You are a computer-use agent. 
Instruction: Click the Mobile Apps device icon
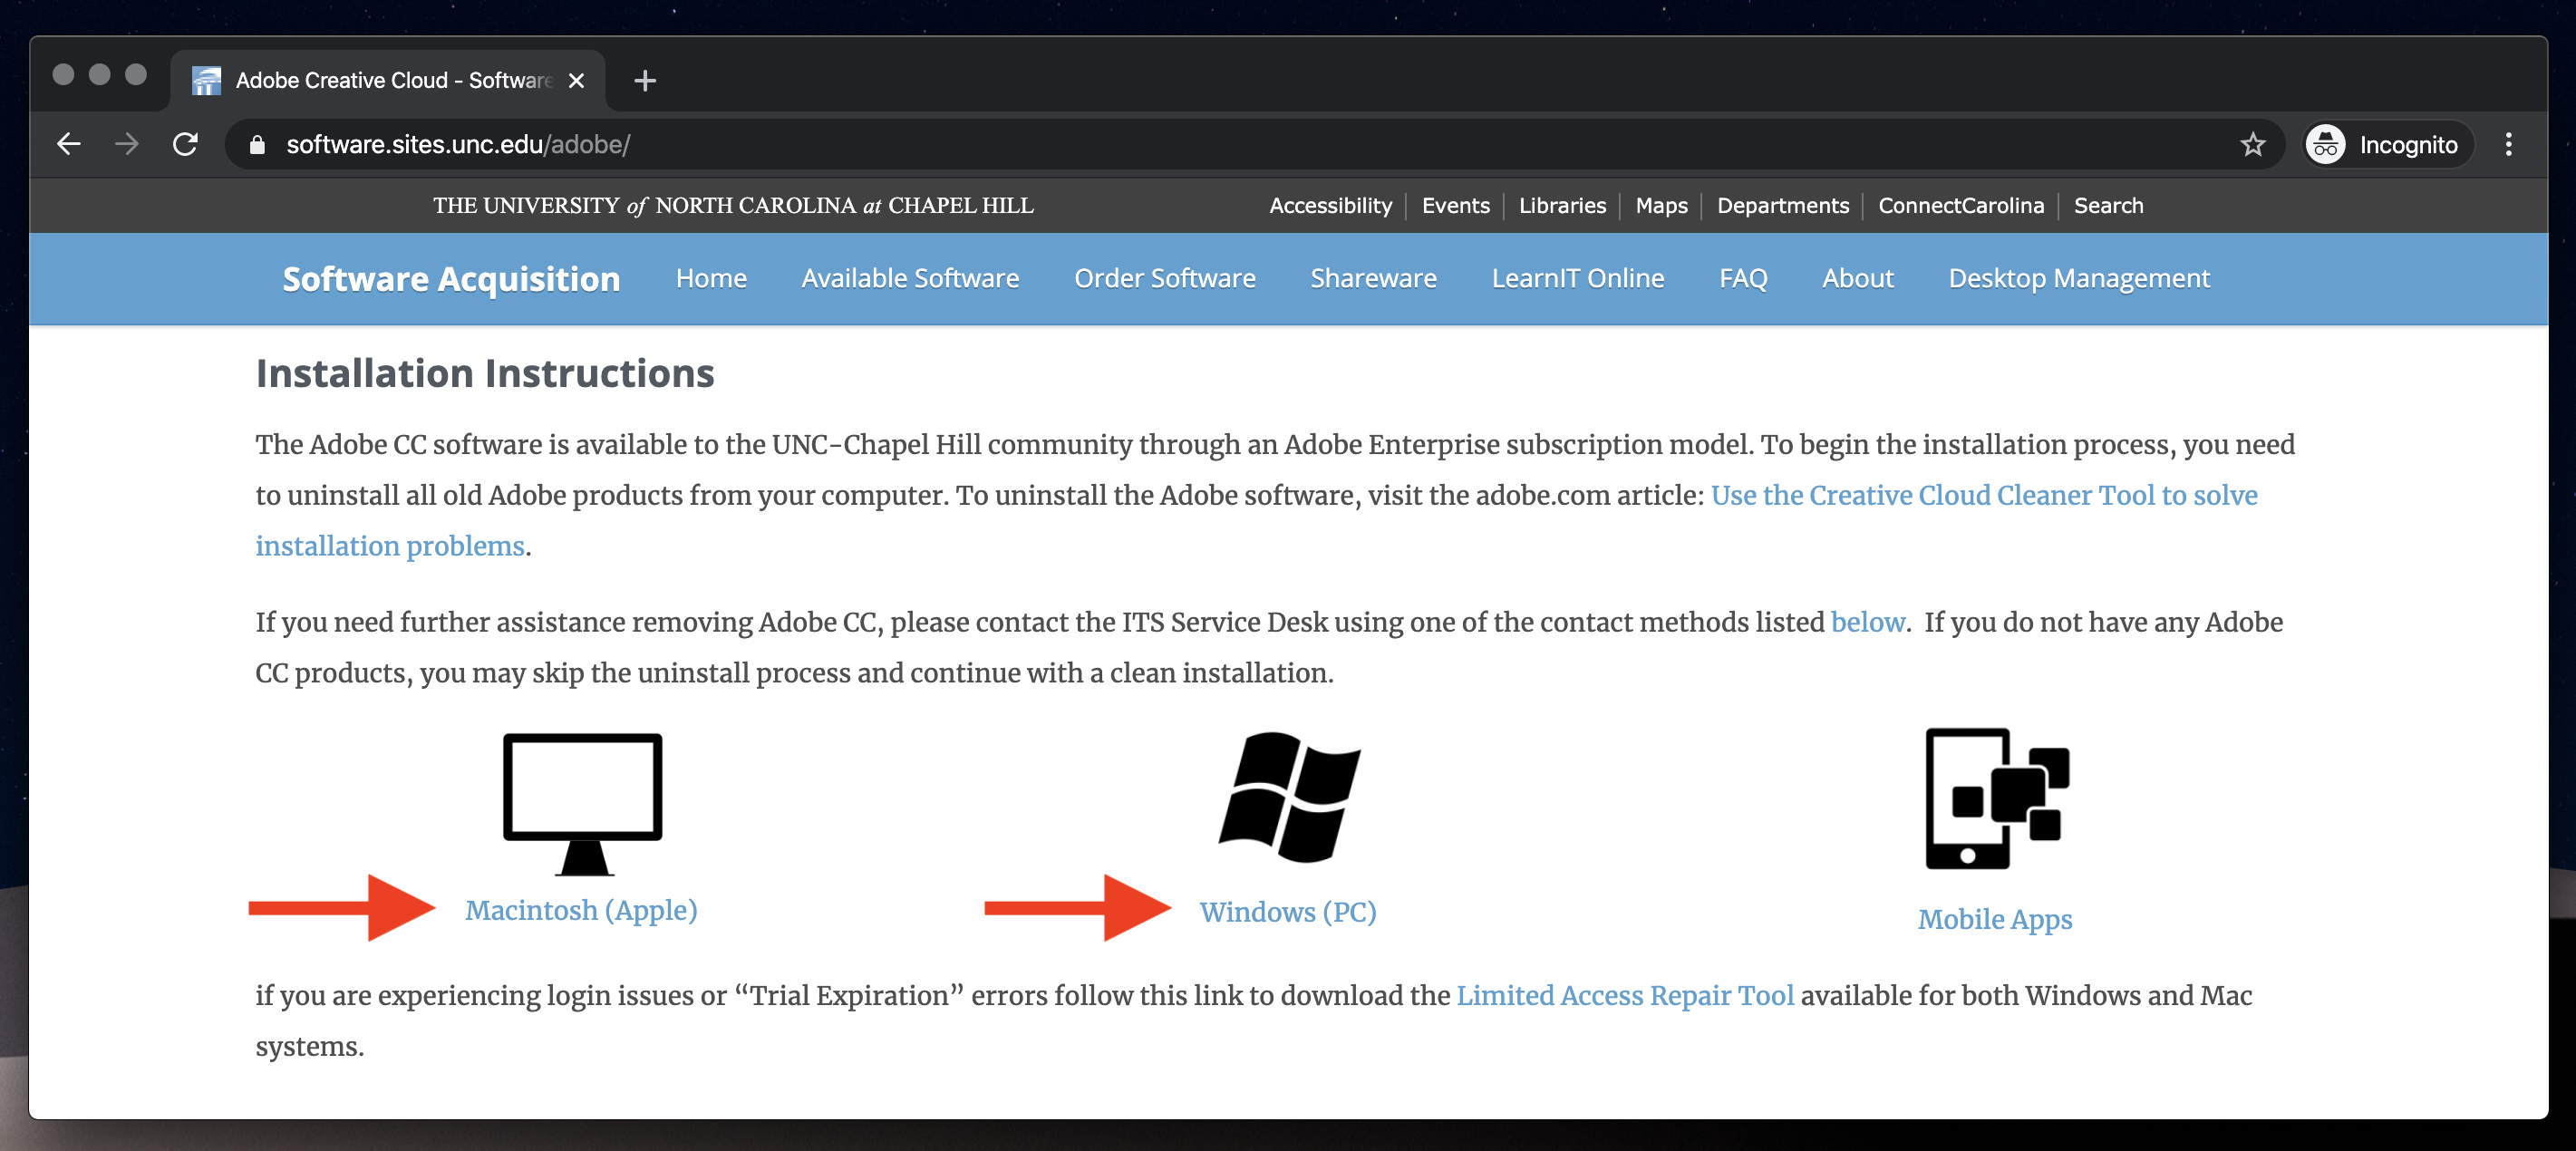coord(1996,798)
